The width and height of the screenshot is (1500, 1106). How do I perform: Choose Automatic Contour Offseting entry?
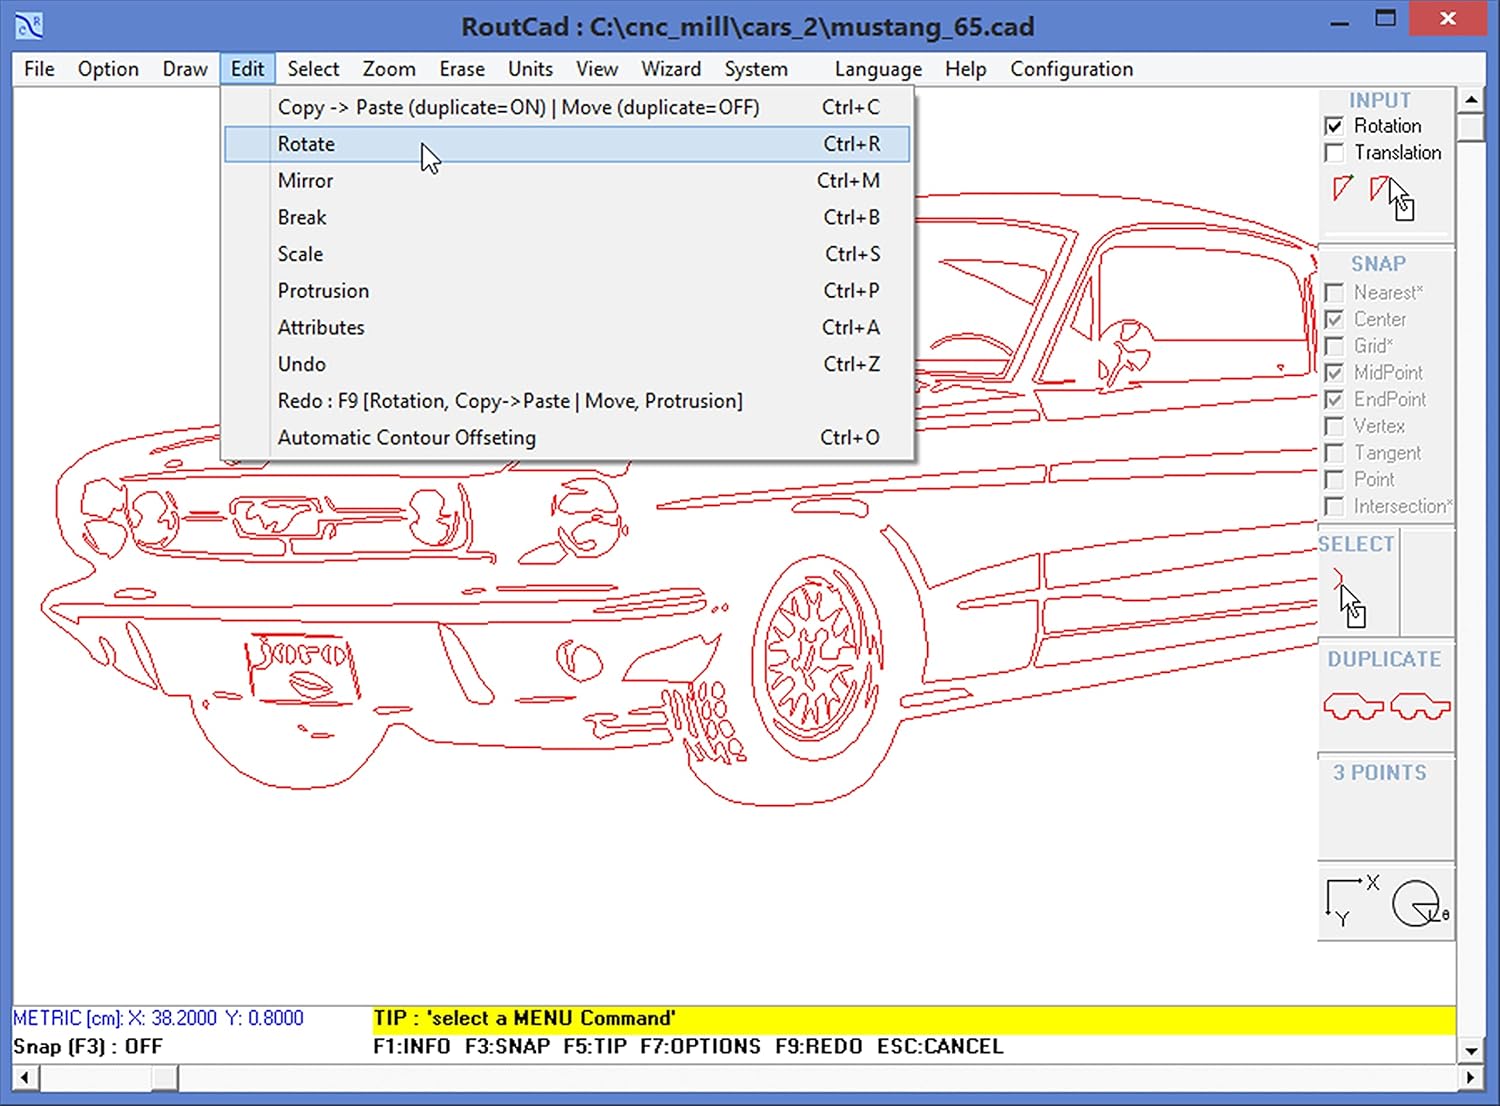pyautogui.click(x=406, y=437)
